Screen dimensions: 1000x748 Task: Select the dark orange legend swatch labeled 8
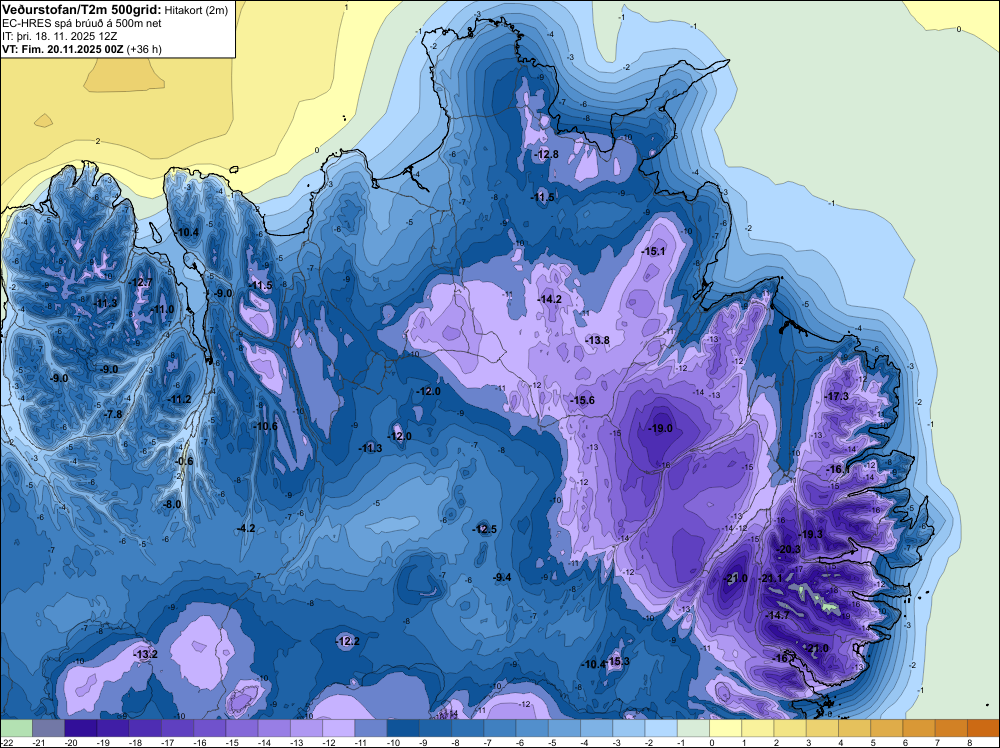pos(983,728)
